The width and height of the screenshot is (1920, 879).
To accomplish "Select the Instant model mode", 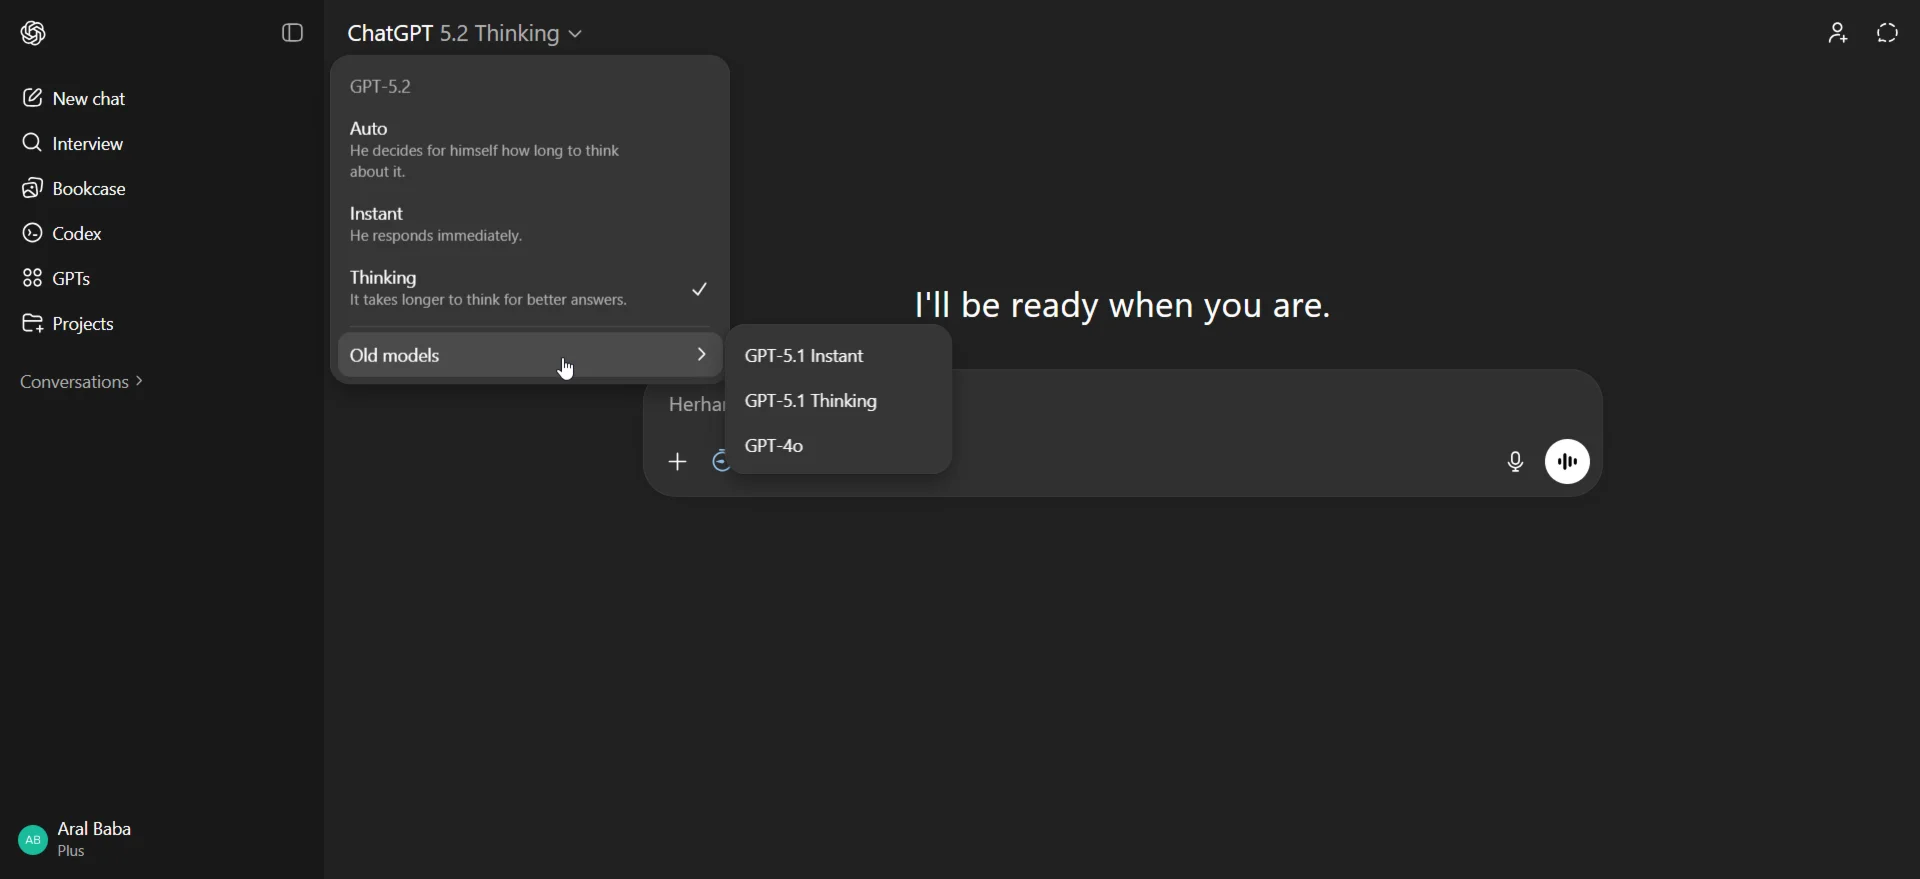I will point(530,225).
